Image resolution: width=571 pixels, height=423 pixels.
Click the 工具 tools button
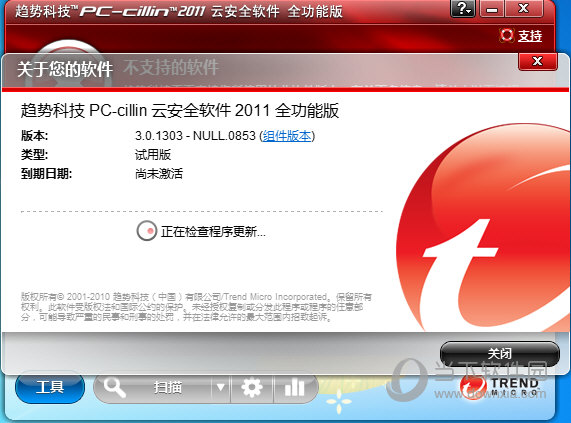[x=50, y=387]
